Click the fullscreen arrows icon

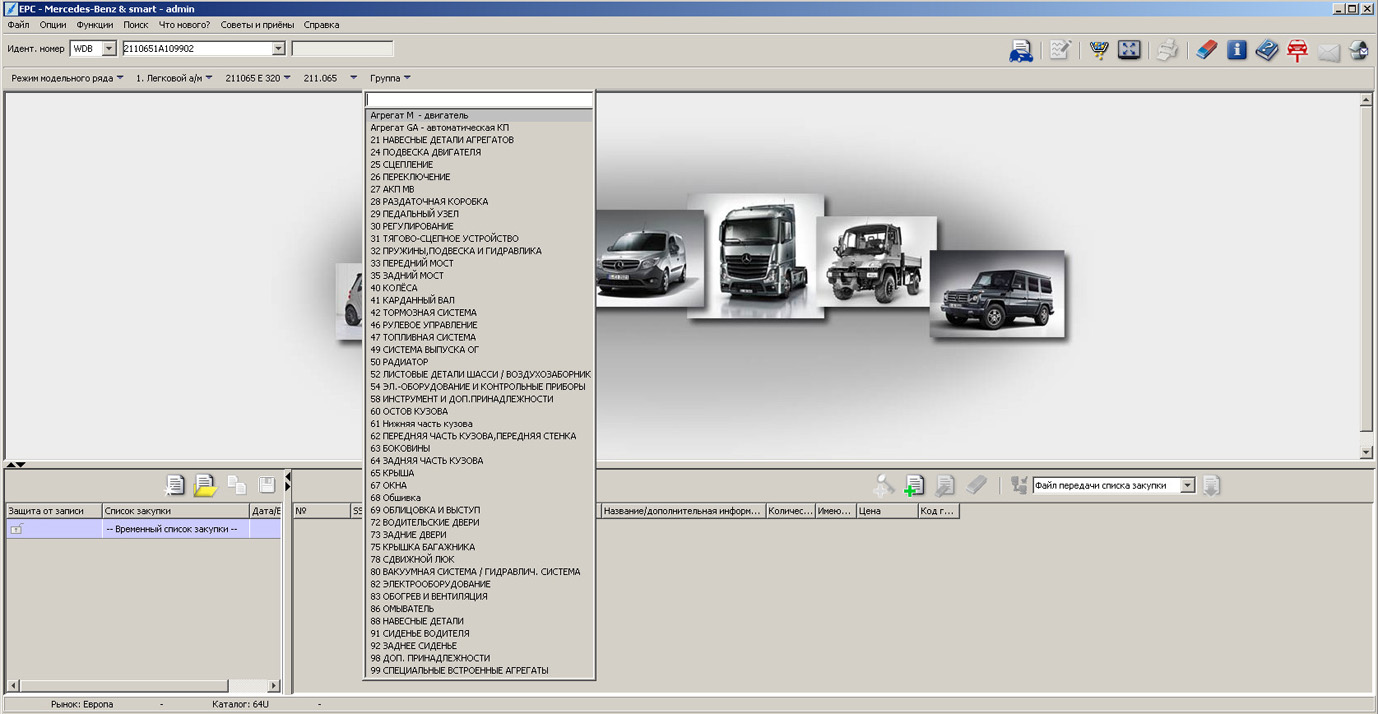(1129, 50)
